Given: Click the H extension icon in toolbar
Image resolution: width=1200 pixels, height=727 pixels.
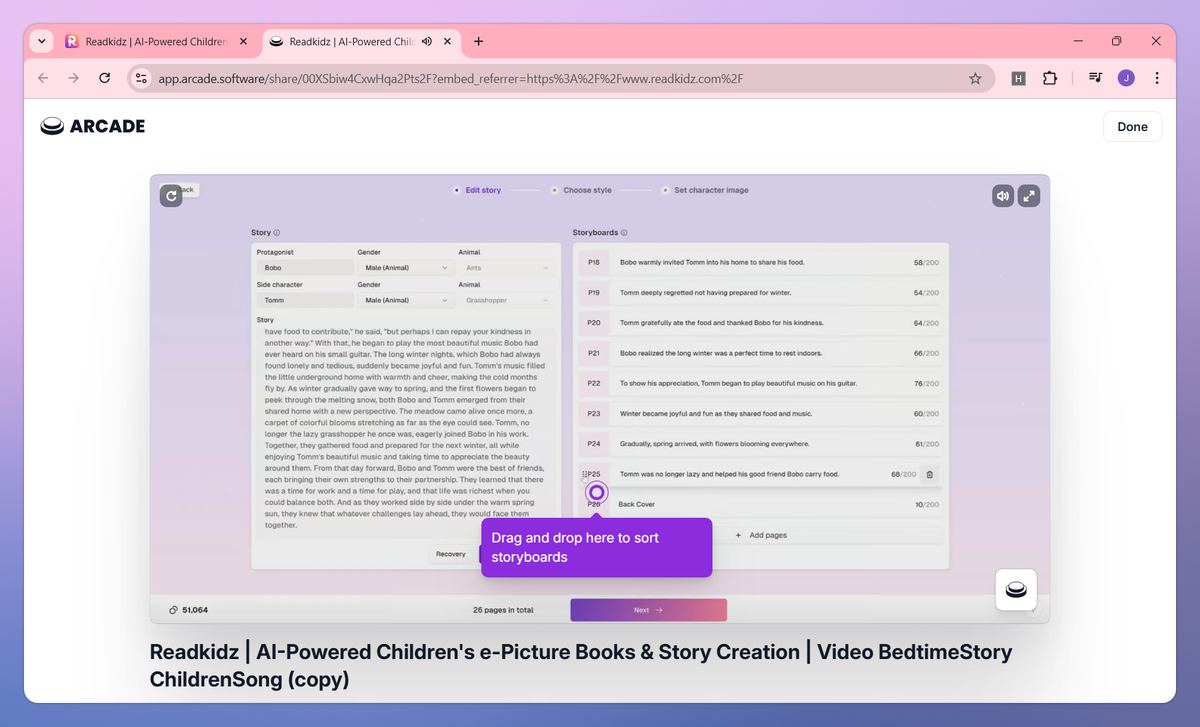Looking at the screenshot, I should [x=1018, y=78].
